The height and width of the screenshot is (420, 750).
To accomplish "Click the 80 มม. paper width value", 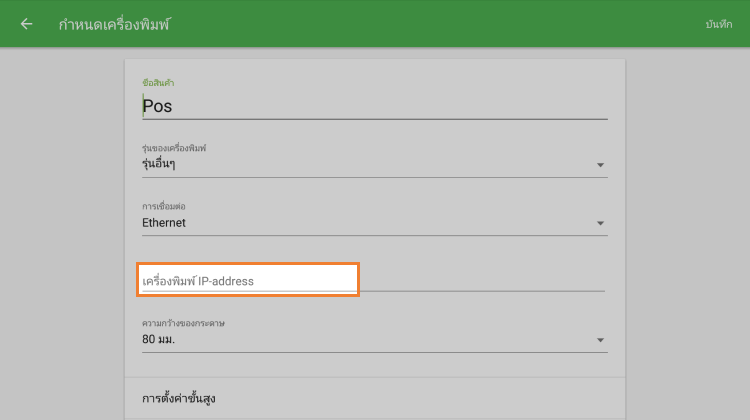I will [x=162, y=339].
